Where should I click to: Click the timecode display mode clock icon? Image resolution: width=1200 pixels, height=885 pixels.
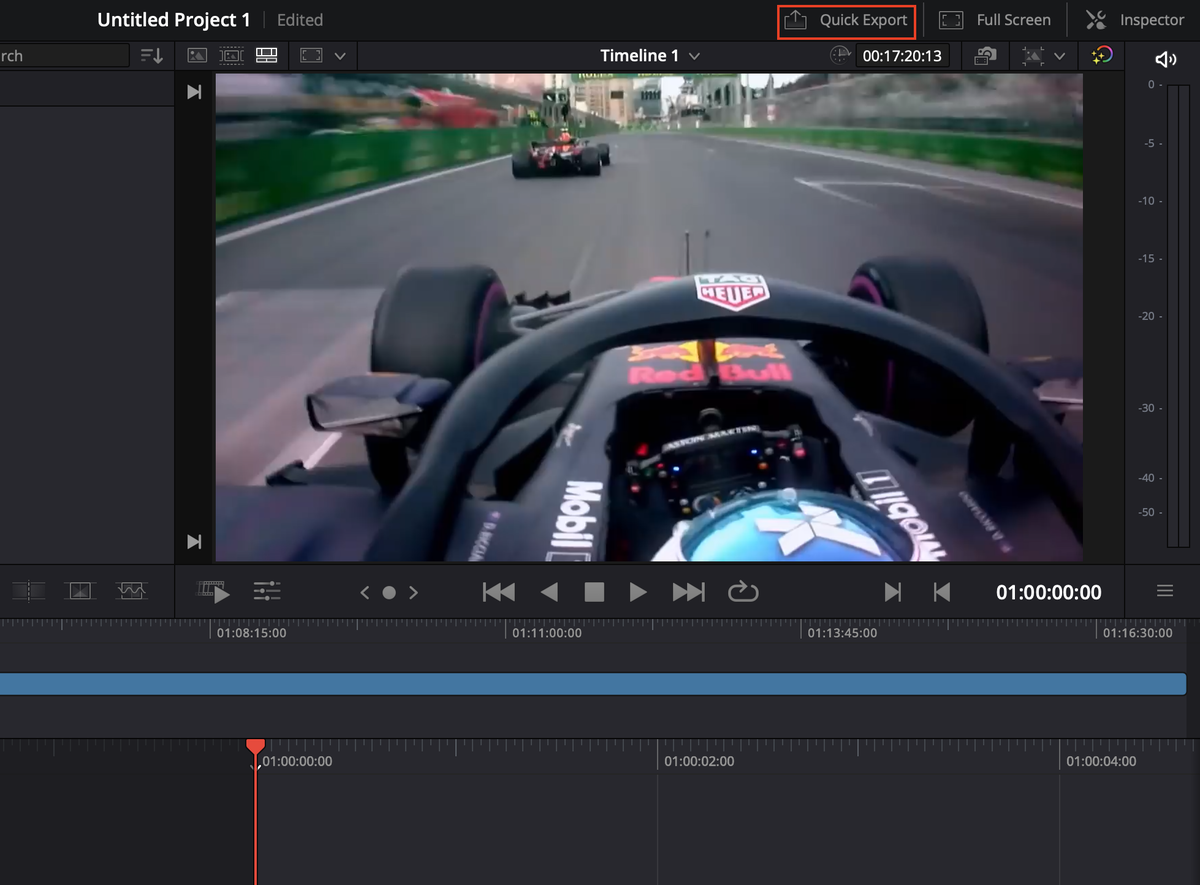pos(840,56)
